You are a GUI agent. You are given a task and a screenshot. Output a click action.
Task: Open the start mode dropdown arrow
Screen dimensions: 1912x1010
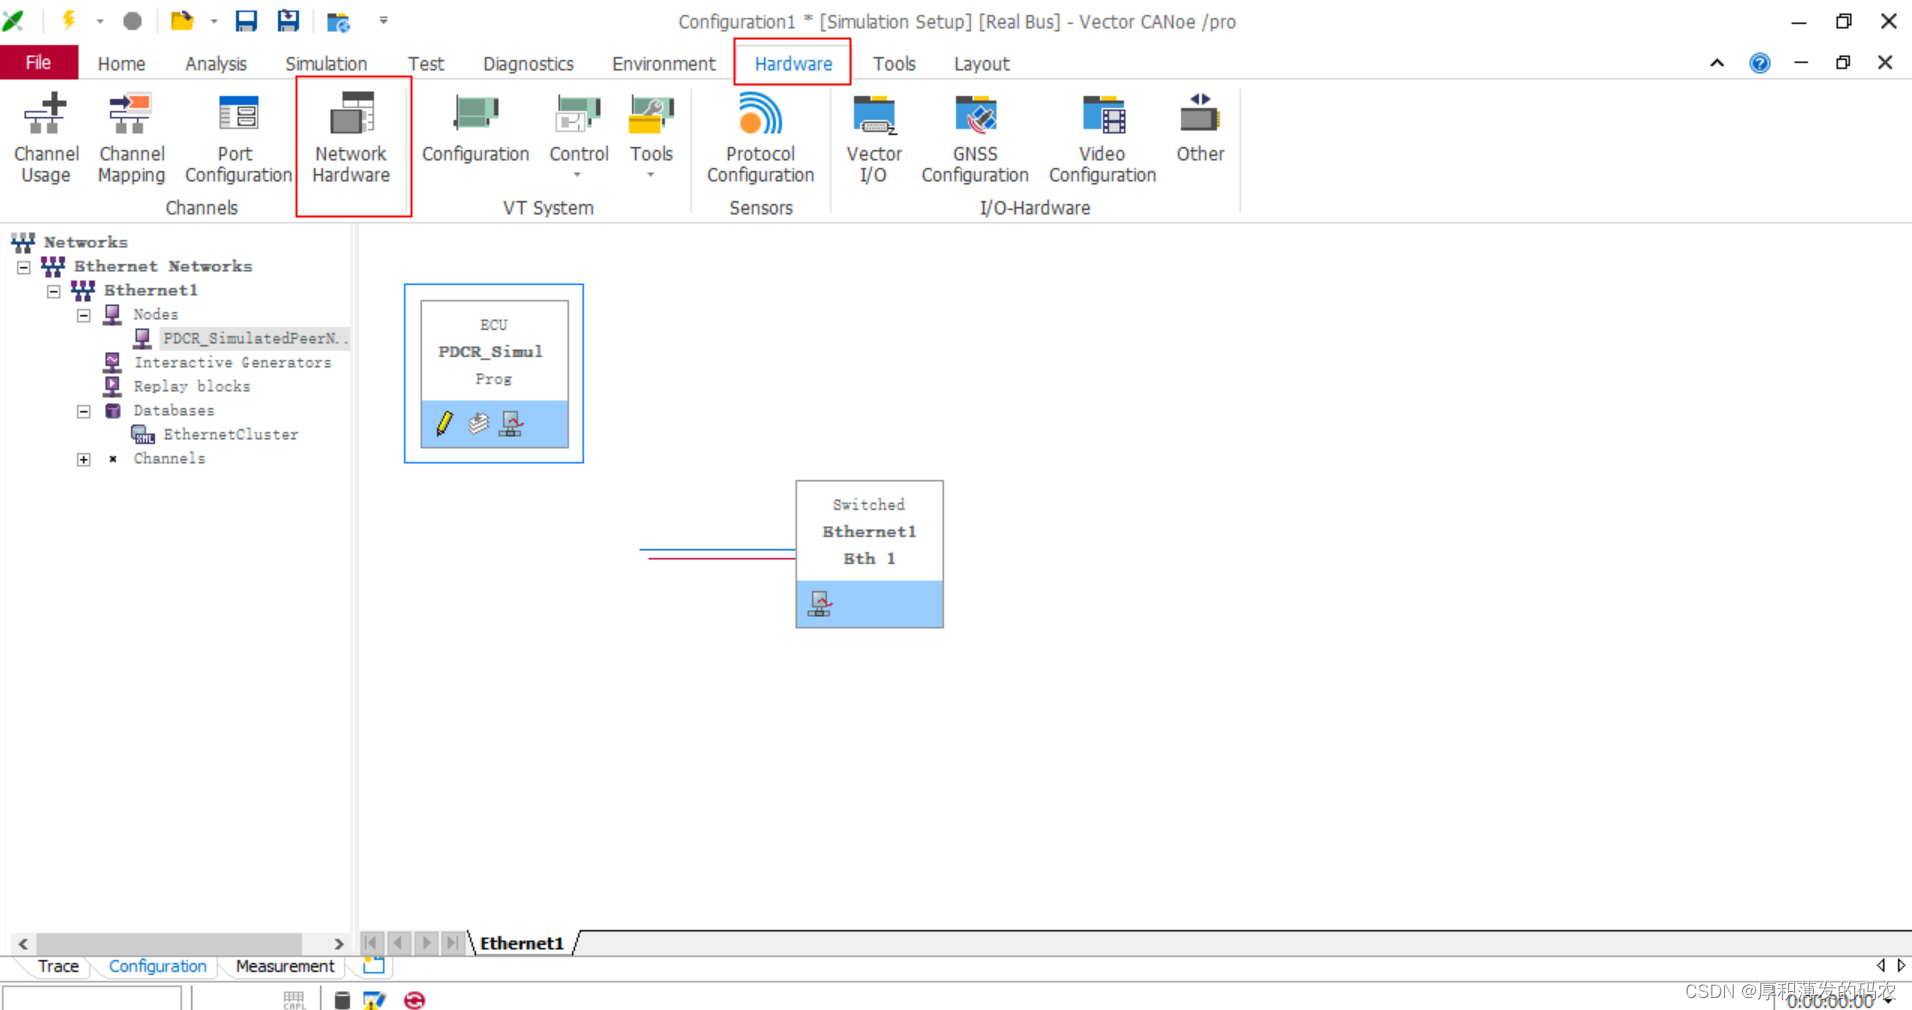100,21
